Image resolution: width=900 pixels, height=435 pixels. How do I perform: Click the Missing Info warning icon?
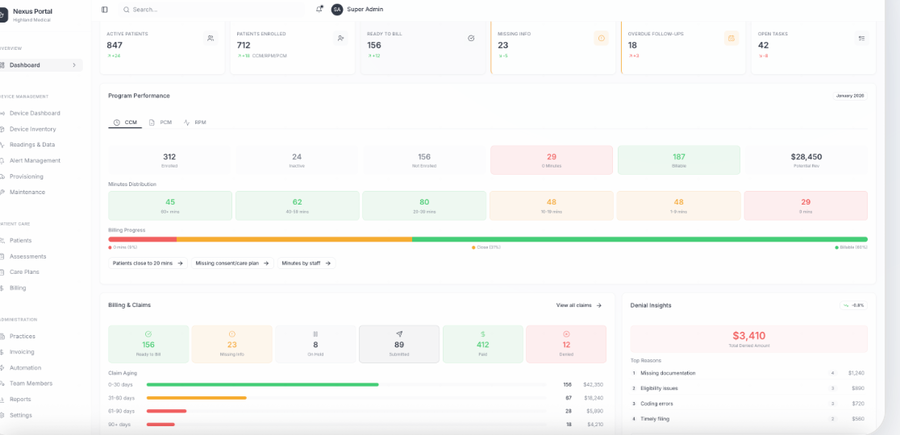click(601, 38)
